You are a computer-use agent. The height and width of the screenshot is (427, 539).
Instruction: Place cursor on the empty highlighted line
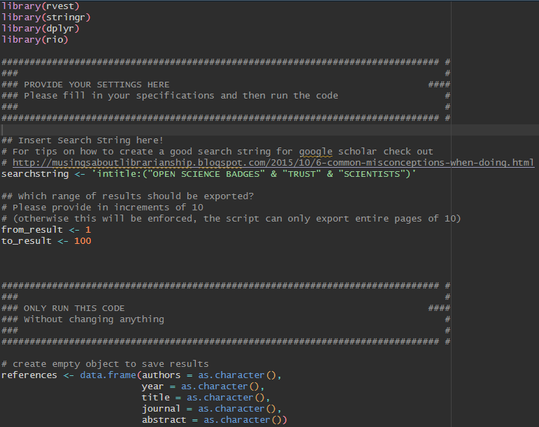pos(270,130)
